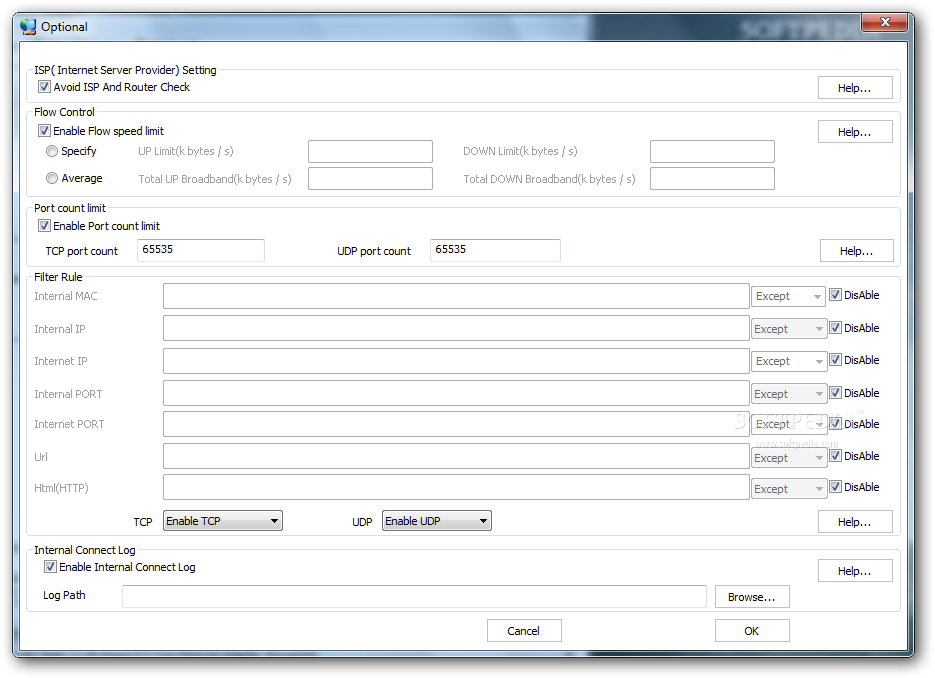The width and height of the screenshot is (935, 678).
Task: Click the UDP port count field
Action: (496, 250)
